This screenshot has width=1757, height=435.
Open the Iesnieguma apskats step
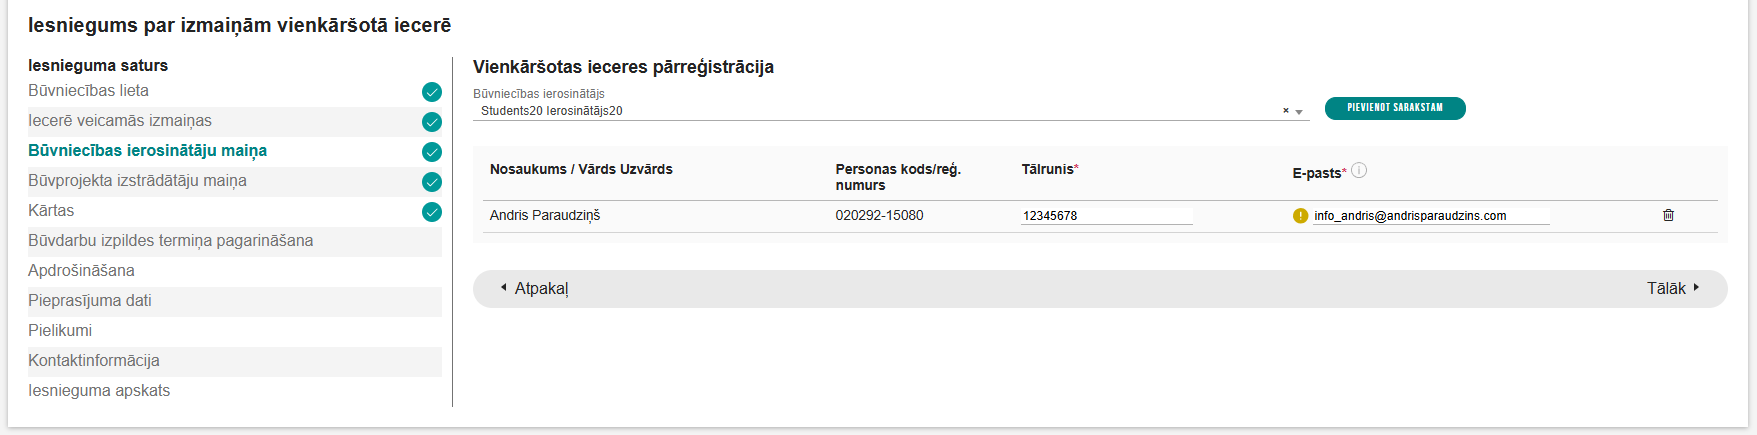click(x=99, y=391)
